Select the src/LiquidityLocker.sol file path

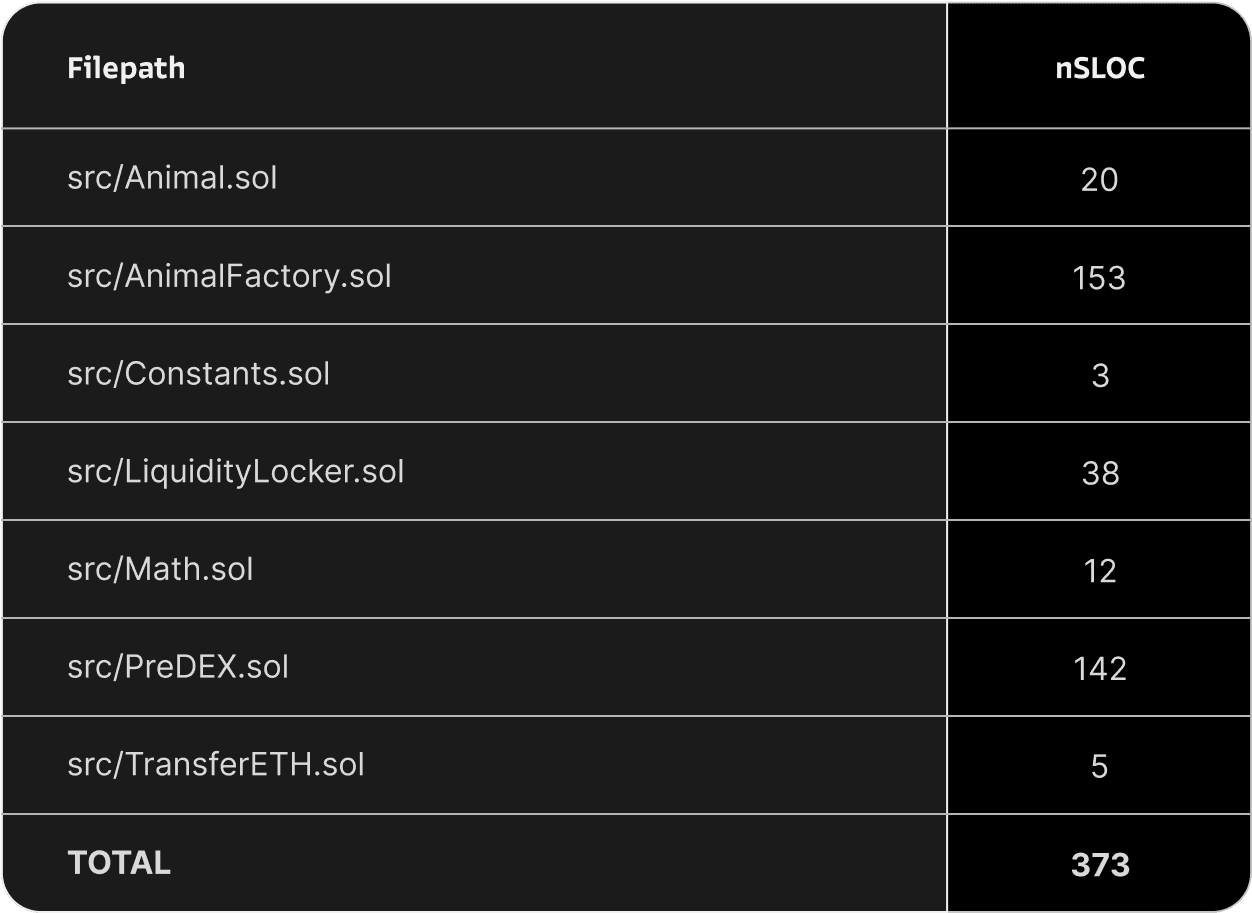pyautogui.click(x=235, y=471)
